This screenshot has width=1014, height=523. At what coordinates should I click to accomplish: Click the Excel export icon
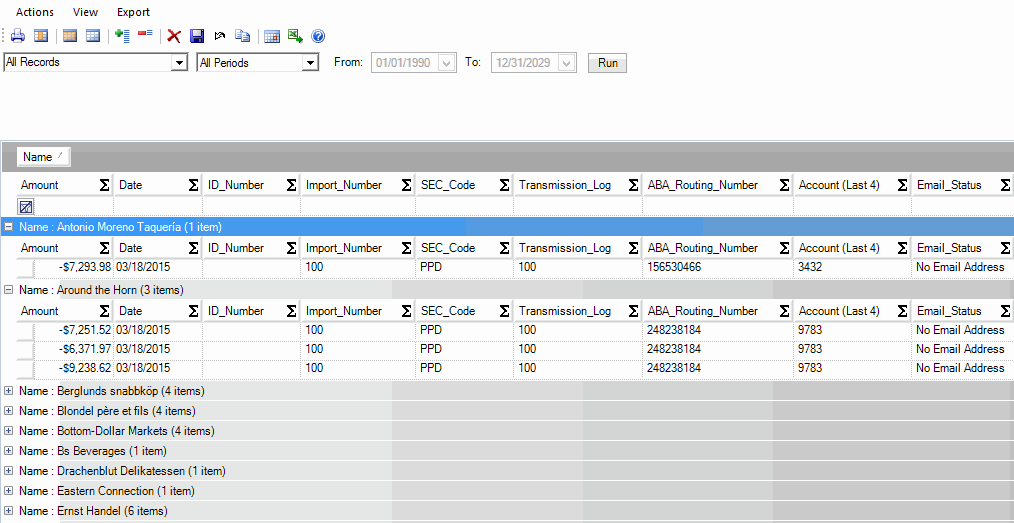pos(295,36)
